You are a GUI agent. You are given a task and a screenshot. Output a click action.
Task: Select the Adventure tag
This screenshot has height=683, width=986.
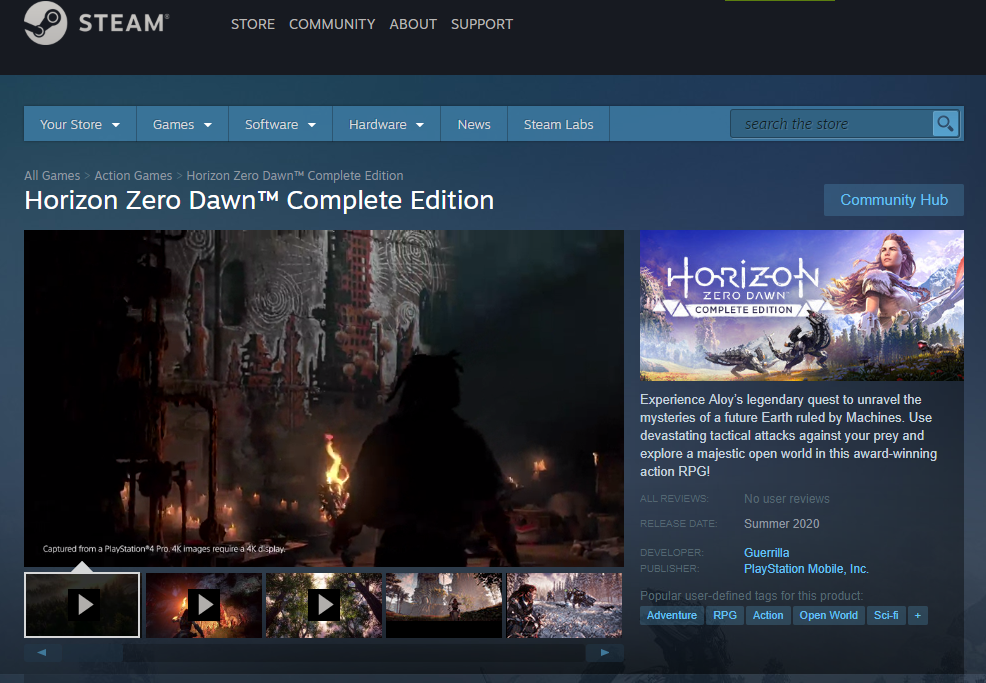(672, 615)
